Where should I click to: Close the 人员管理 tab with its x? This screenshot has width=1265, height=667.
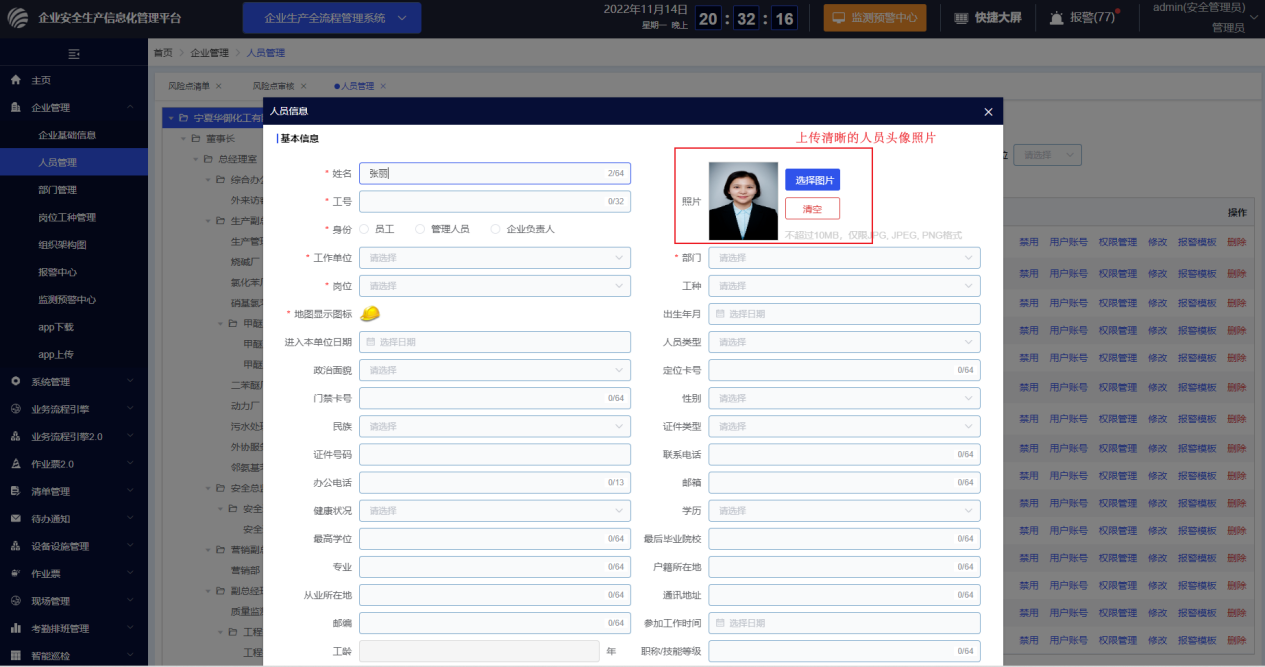[382, 86]
